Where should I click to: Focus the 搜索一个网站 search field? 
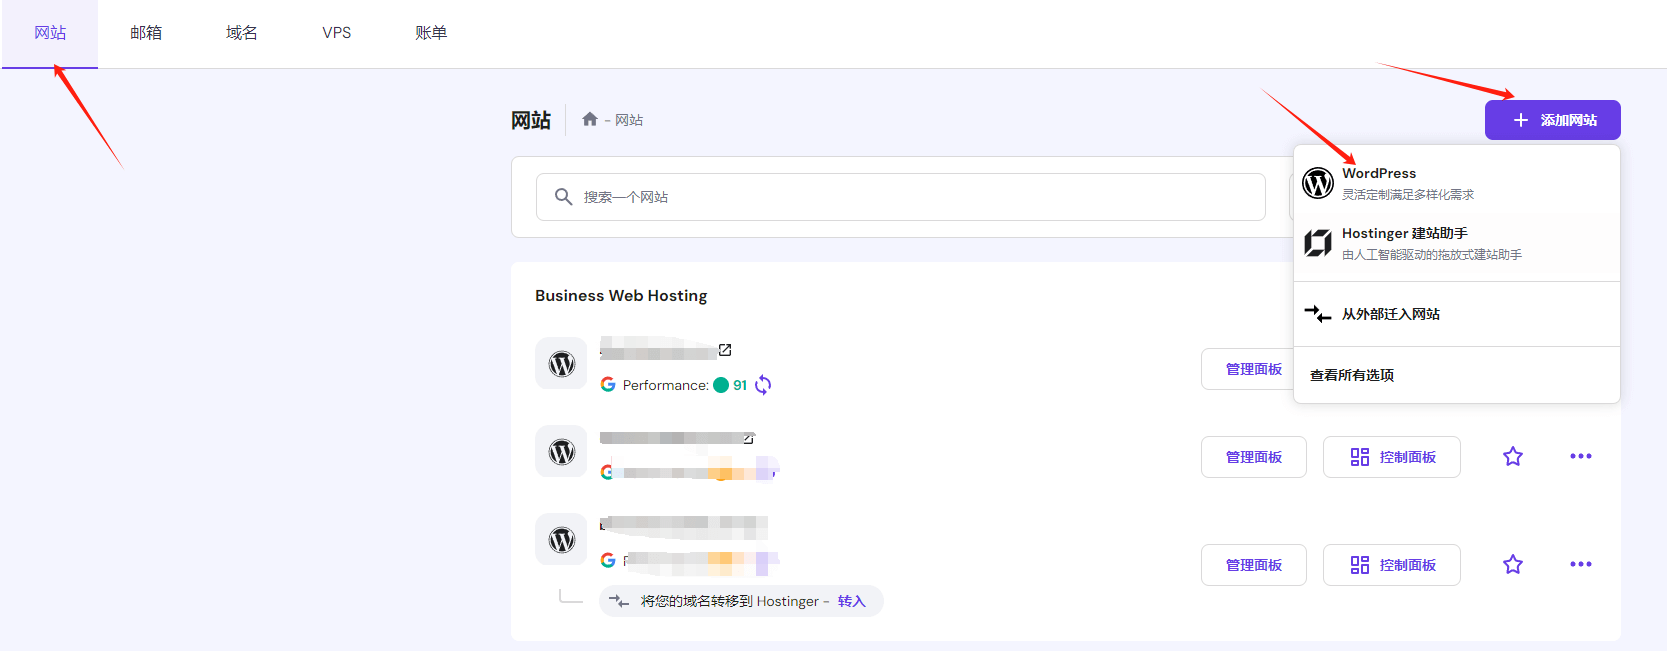click(x=901, y=197)
